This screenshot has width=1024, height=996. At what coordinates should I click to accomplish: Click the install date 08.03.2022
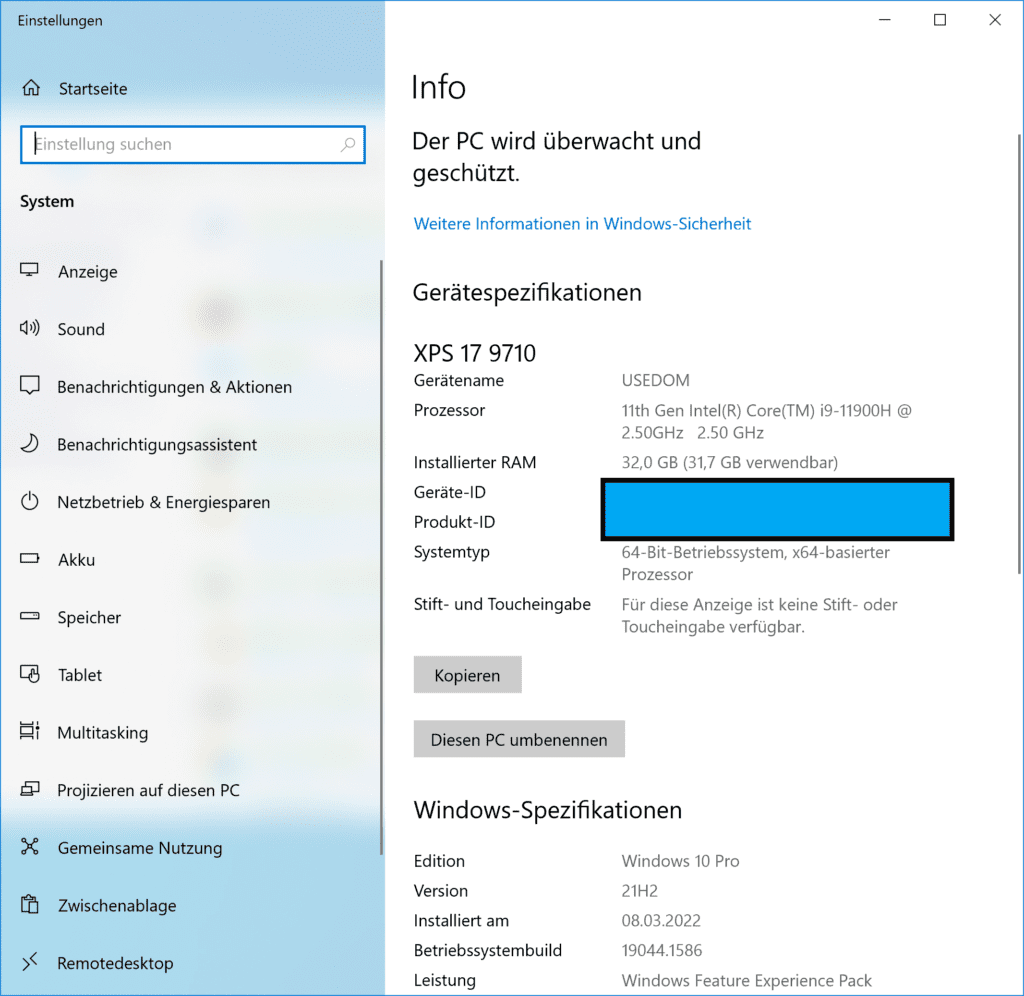click(661, 920)
